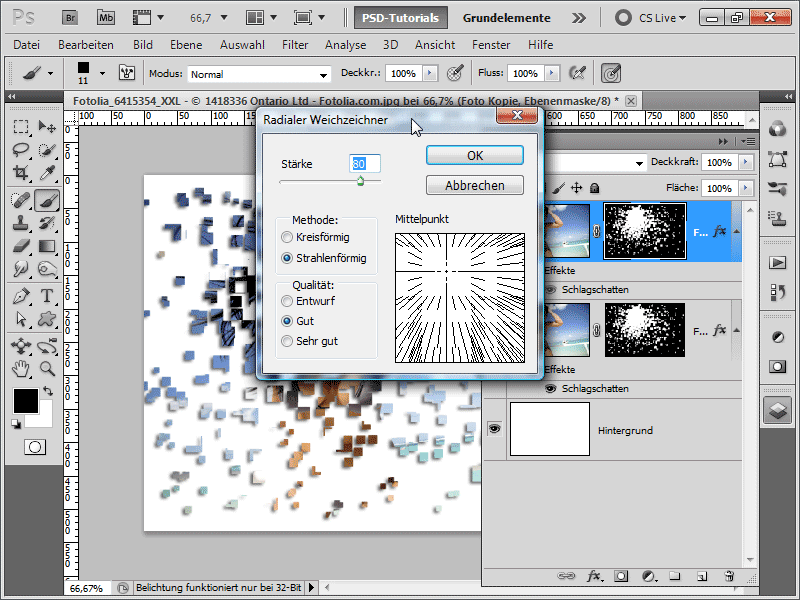The image size is (800, 600).
Task: Switch to Grundelemente workspace
Action: point(507,18)
